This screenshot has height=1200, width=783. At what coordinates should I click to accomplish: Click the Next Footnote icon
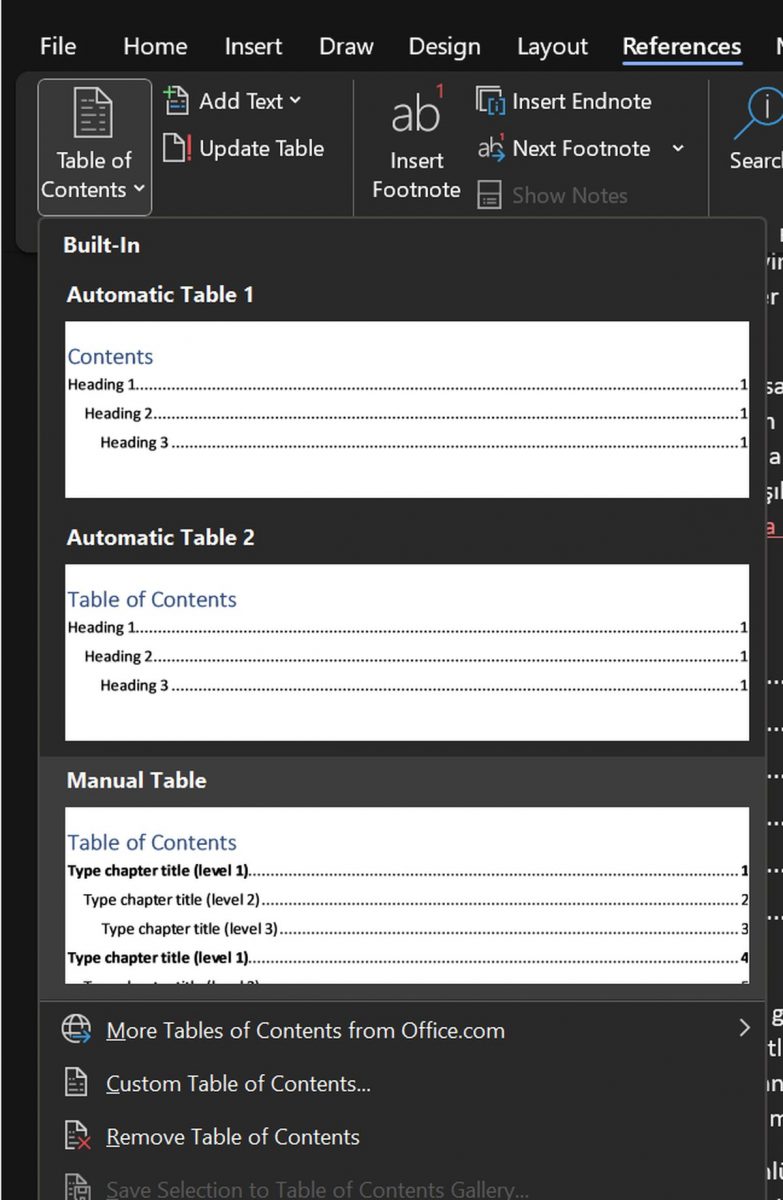[x=490, y=149]
